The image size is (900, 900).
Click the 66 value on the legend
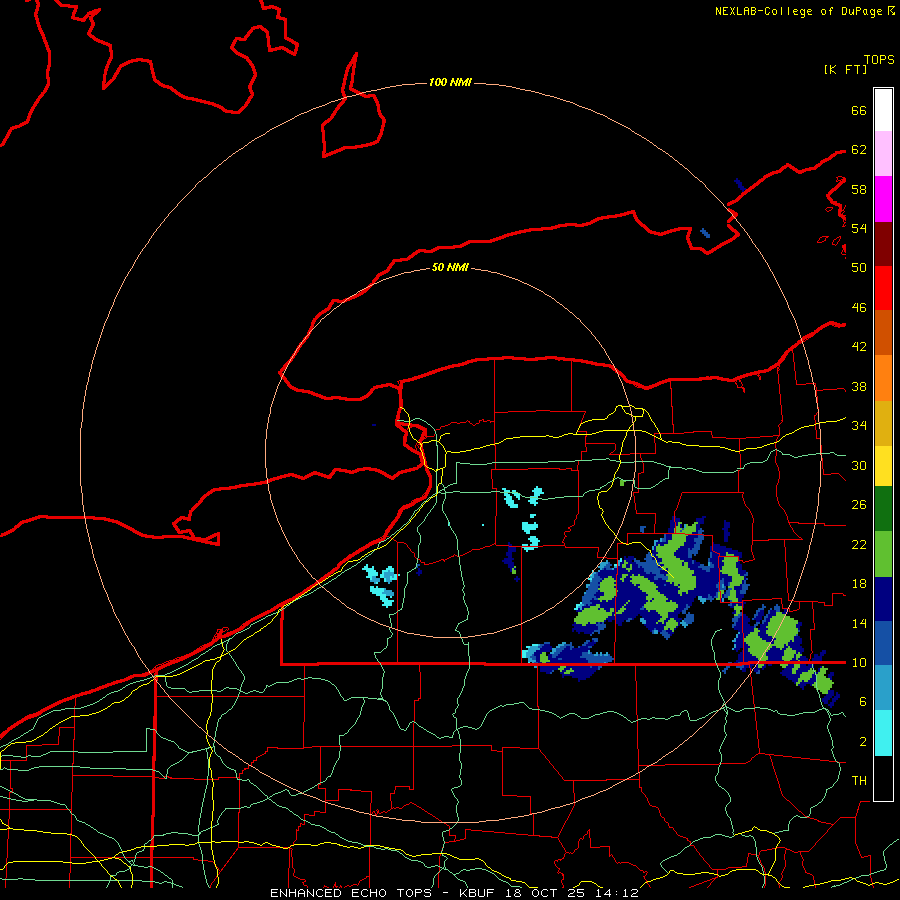[859, 110]
